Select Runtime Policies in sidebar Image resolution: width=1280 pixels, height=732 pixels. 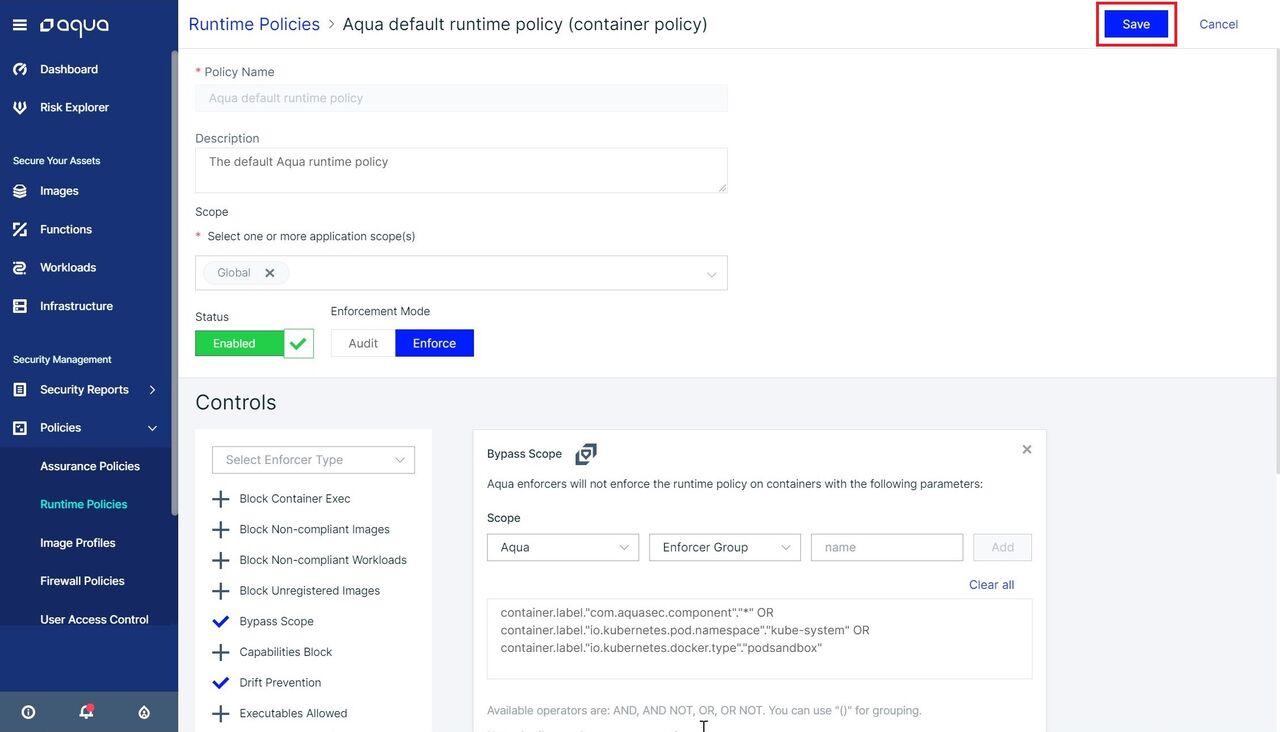point(84,504)
